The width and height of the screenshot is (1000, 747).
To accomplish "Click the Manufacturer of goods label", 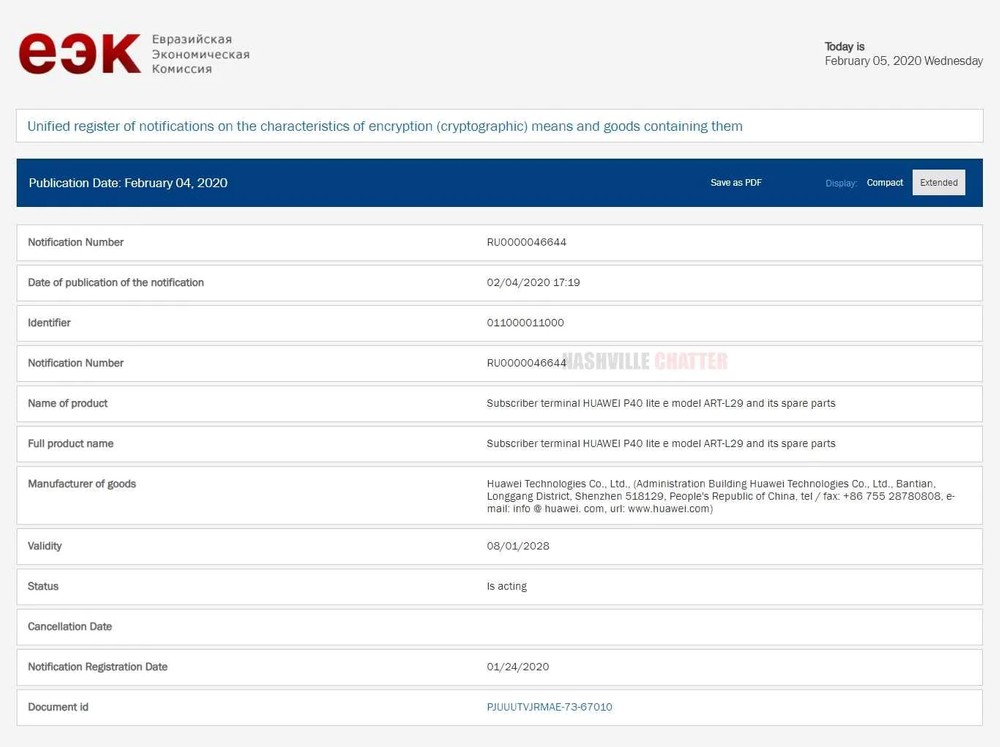I will pyautogui.click(x=82, y=484).
